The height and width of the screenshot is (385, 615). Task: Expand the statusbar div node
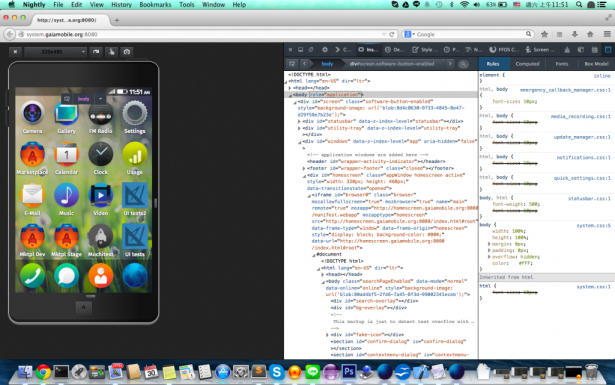point(299,122)
